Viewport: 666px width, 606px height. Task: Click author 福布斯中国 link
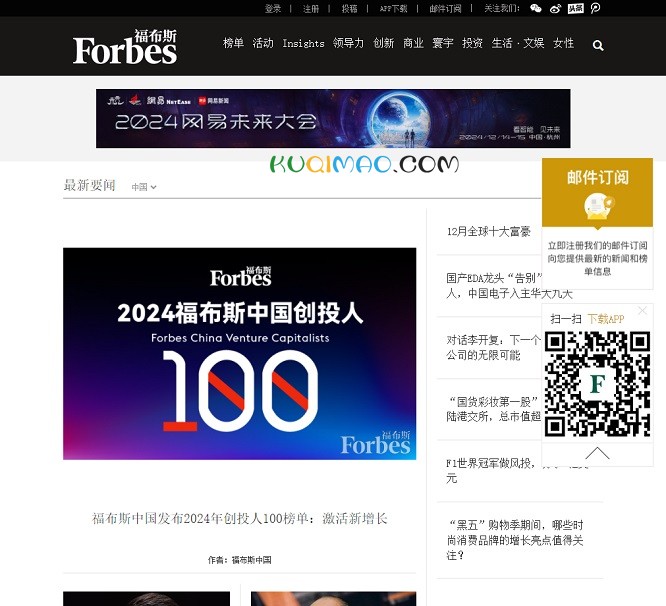pos(251,560)
